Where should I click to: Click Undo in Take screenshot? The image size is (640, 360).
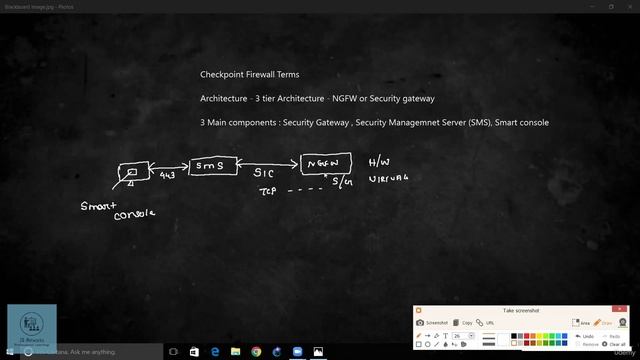click(x=584, y=336)
